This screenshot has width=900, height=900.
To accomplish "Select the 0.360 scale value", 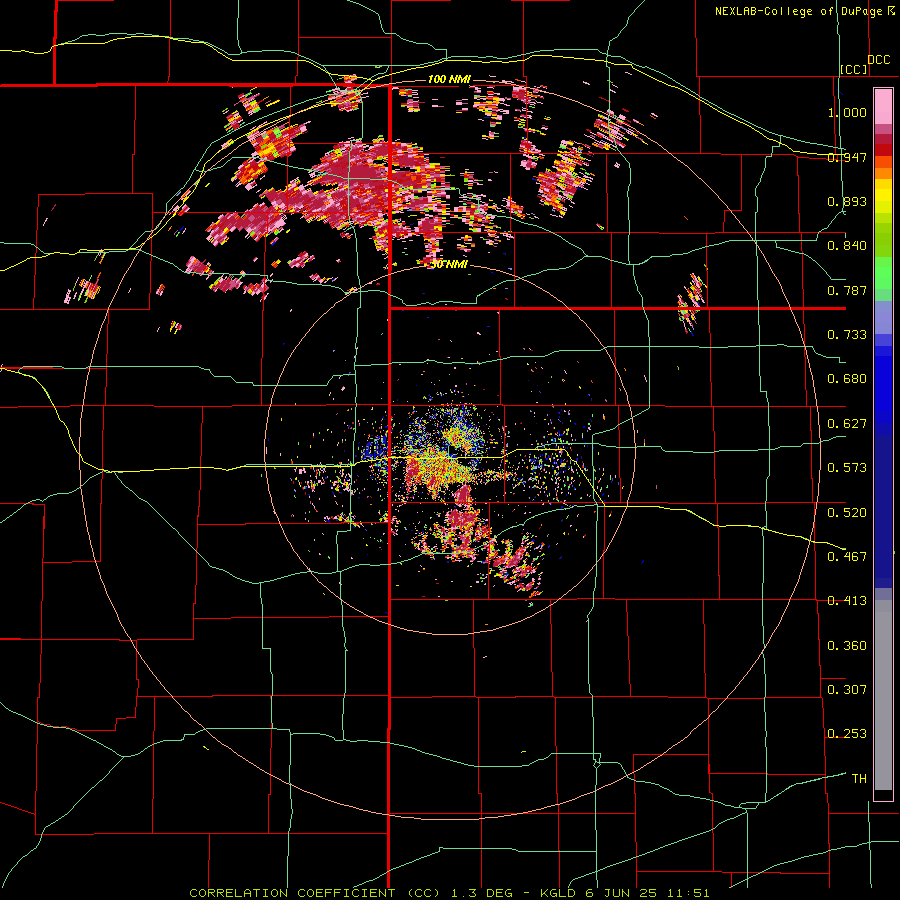I will 847,646.
